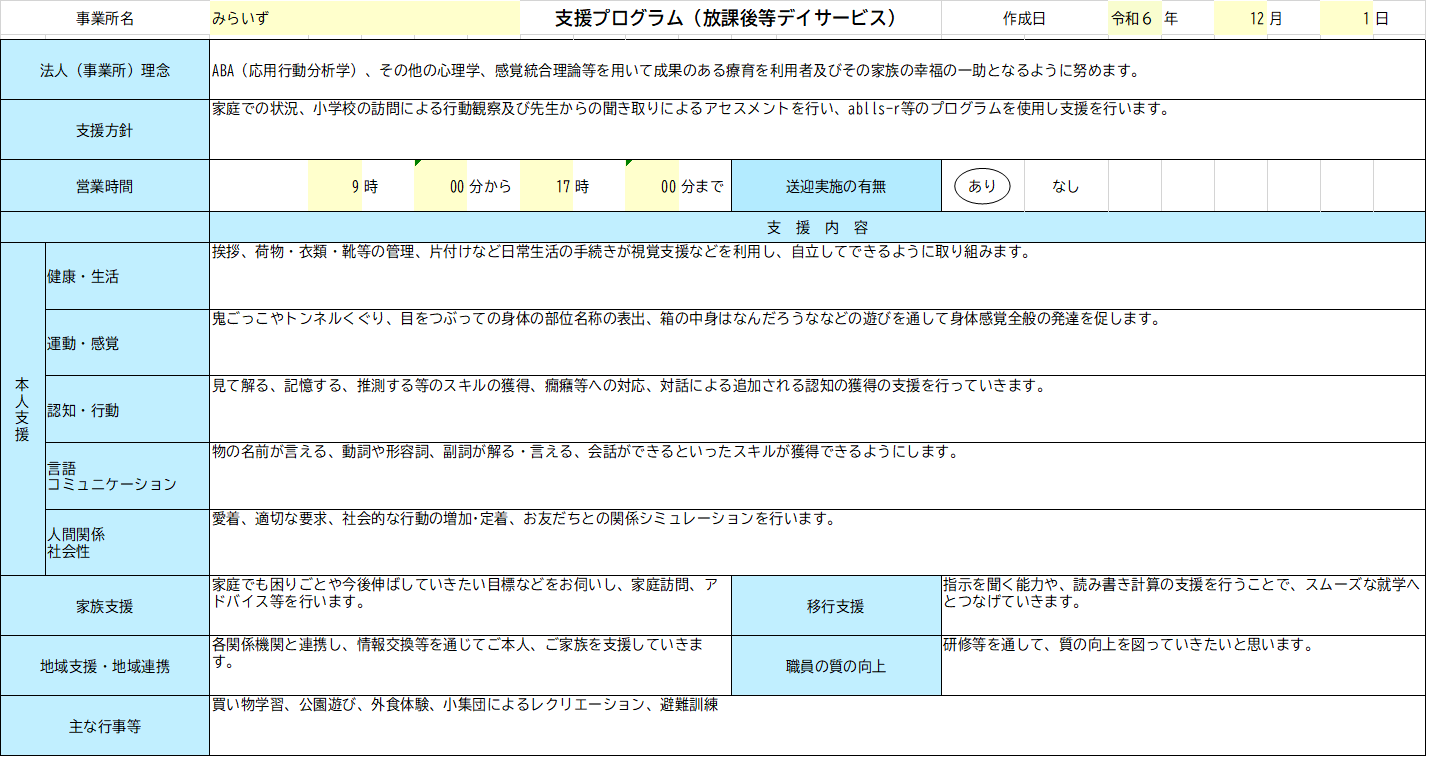Choose なし for 送迎実施の有無

(1065, 186)
